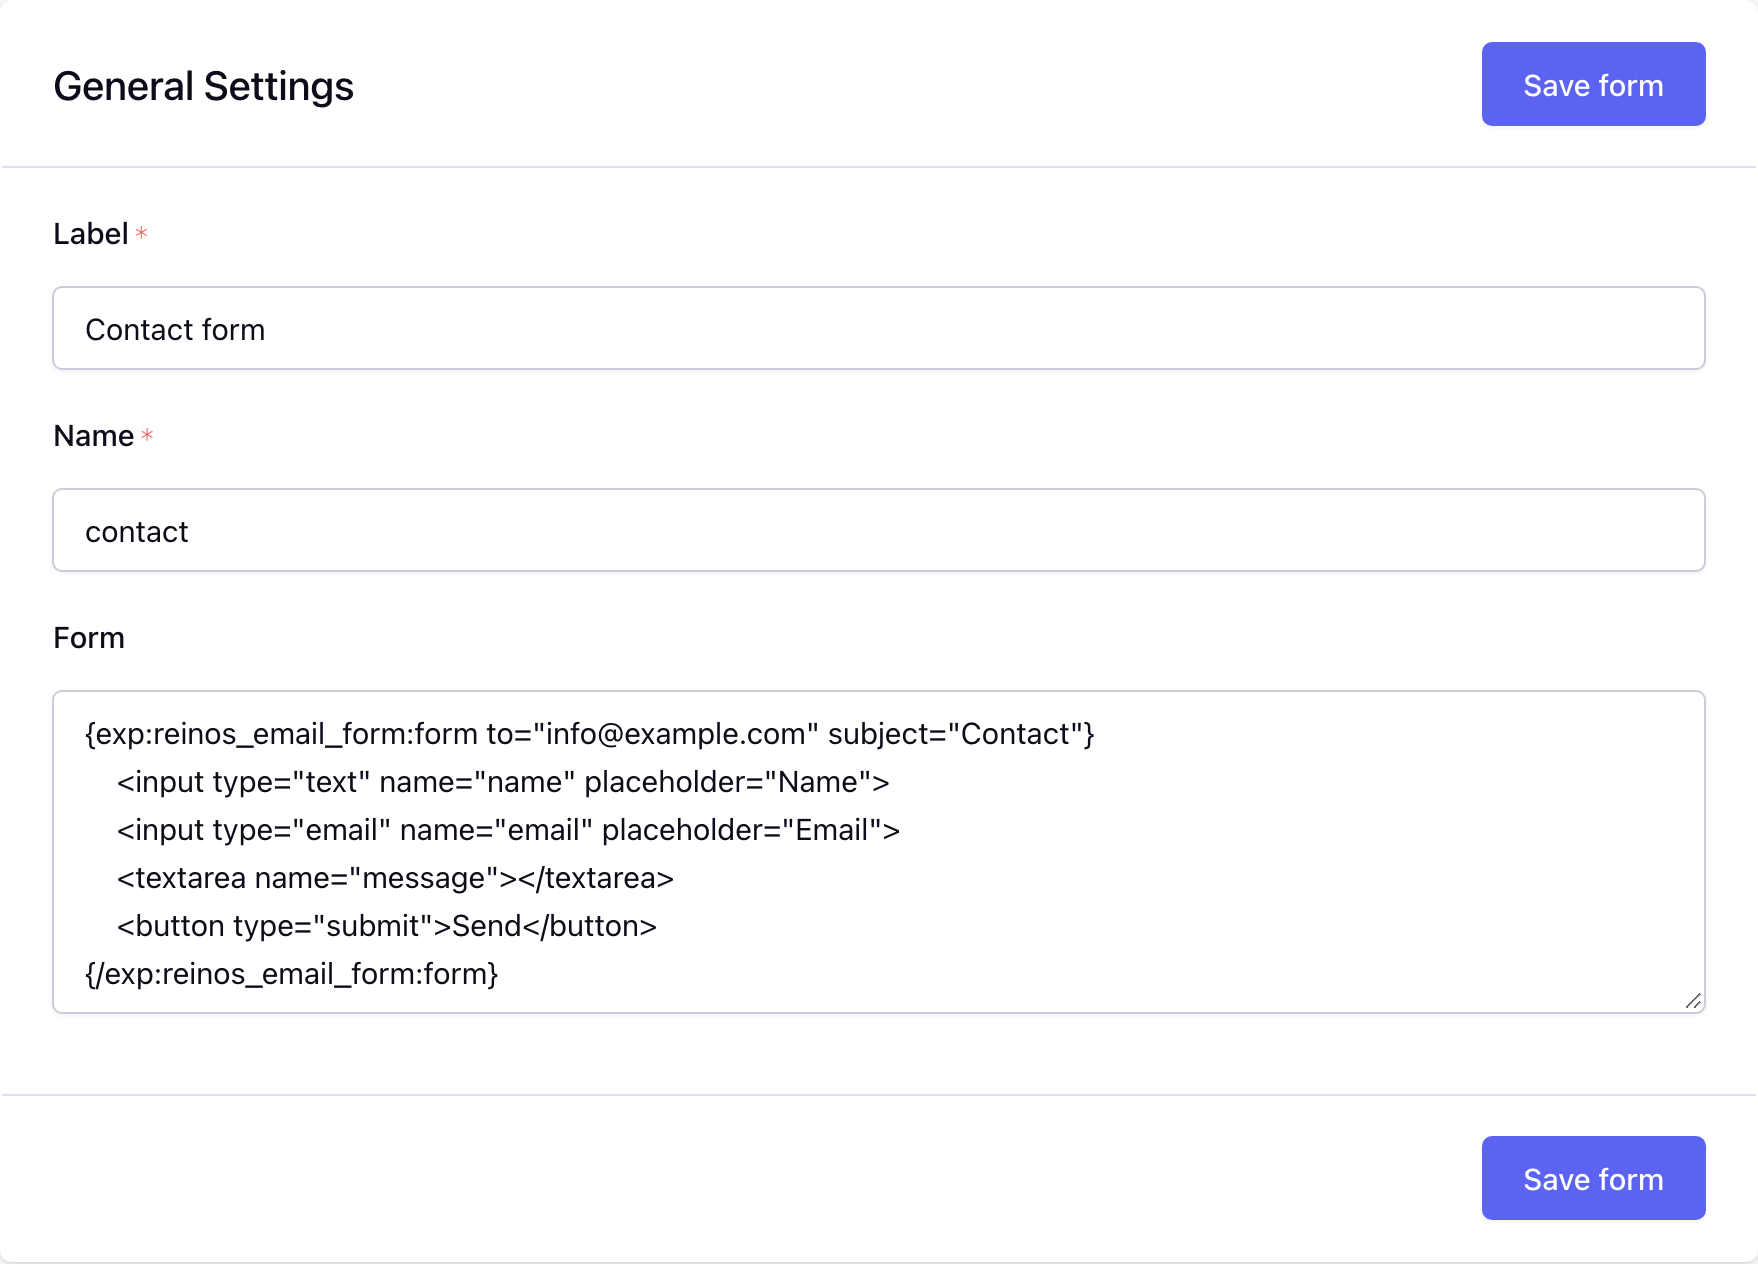Image resolution: width=1758 pixels, height=1264 pixels.
Task: Click the input type="text" code line
Action: (503, 782)
